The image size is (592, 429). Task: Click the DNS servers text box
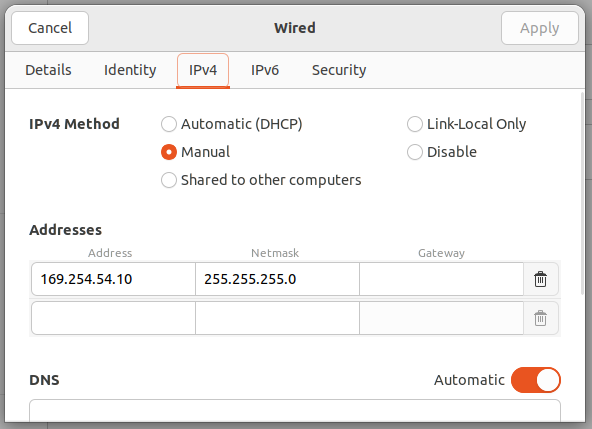[x=295, y=411]
